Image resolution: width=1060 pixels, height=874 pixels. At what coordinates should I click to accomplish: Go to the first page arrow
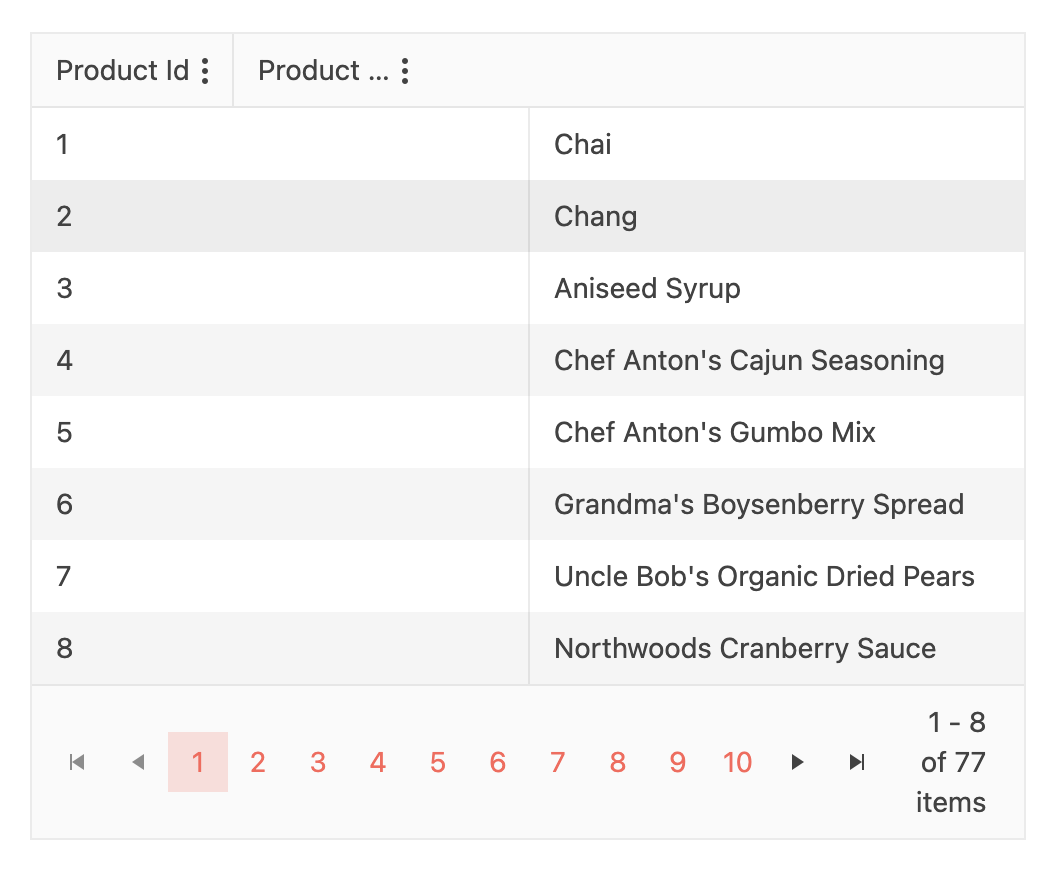[77, 763]
